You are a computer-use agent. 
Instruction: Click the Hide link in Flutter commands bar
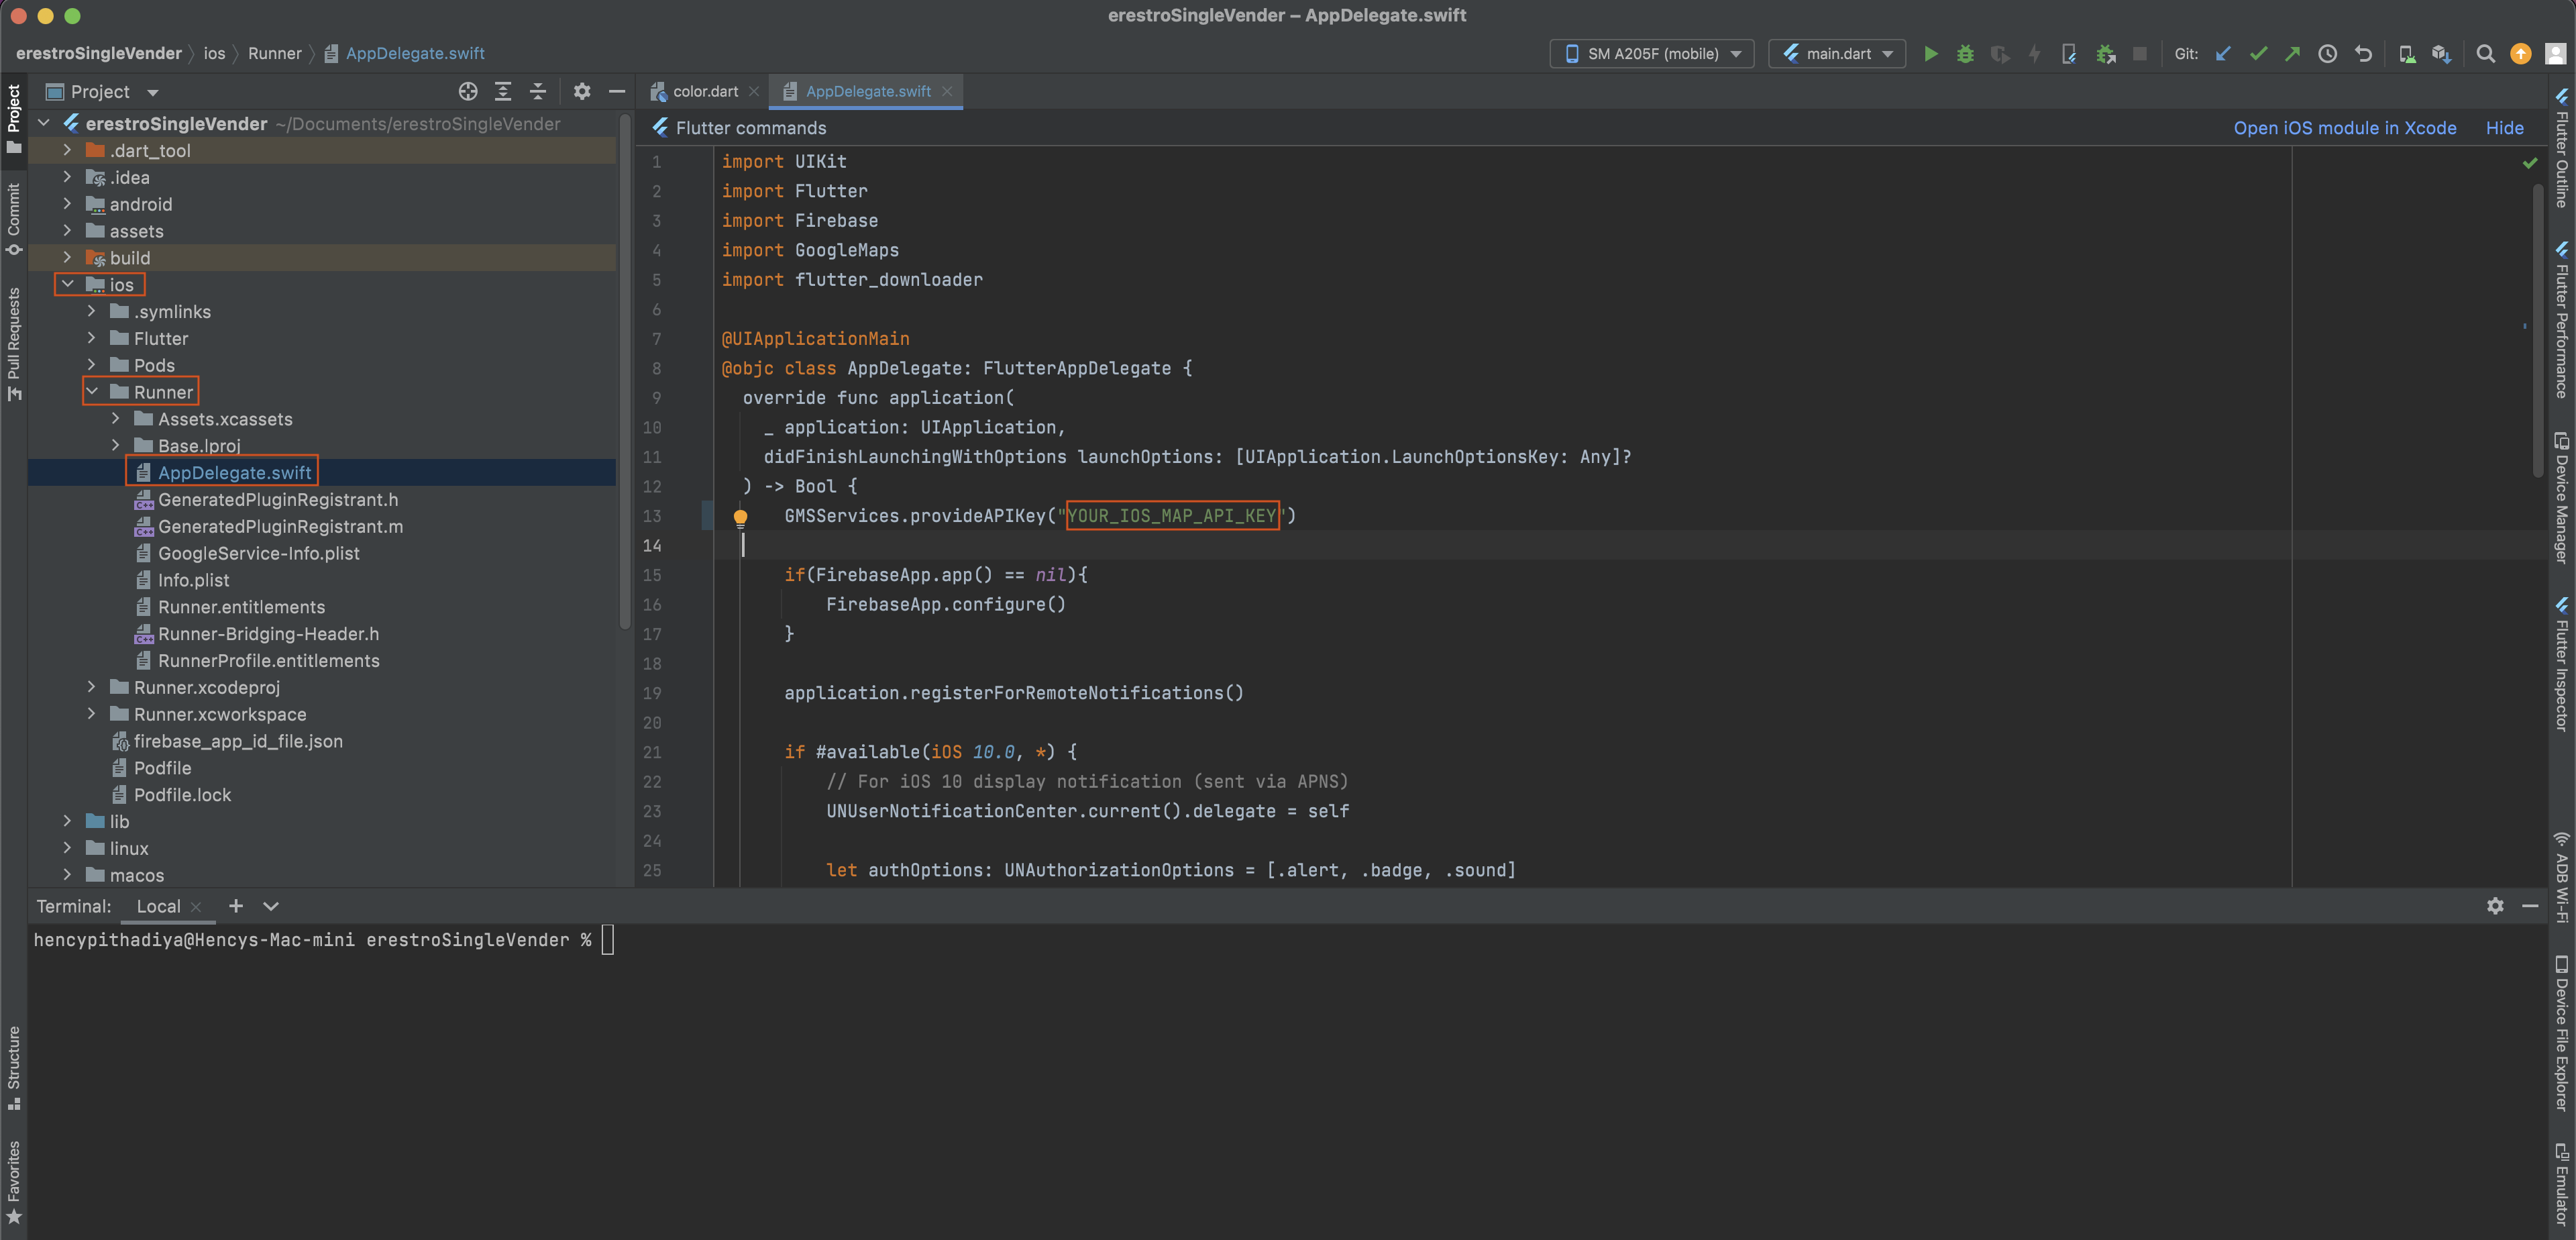pyautogui.click(x=2504, y=128)
